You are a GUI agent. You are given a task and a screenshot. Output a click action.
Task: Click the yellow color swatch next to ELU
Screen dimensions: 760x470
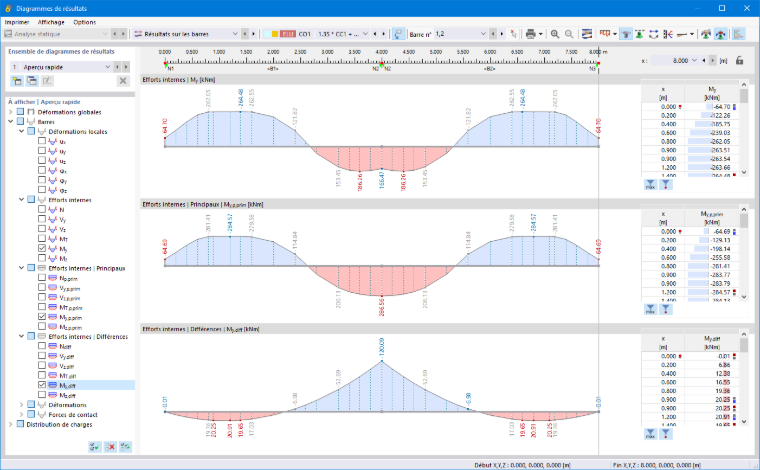click(275, 34)
